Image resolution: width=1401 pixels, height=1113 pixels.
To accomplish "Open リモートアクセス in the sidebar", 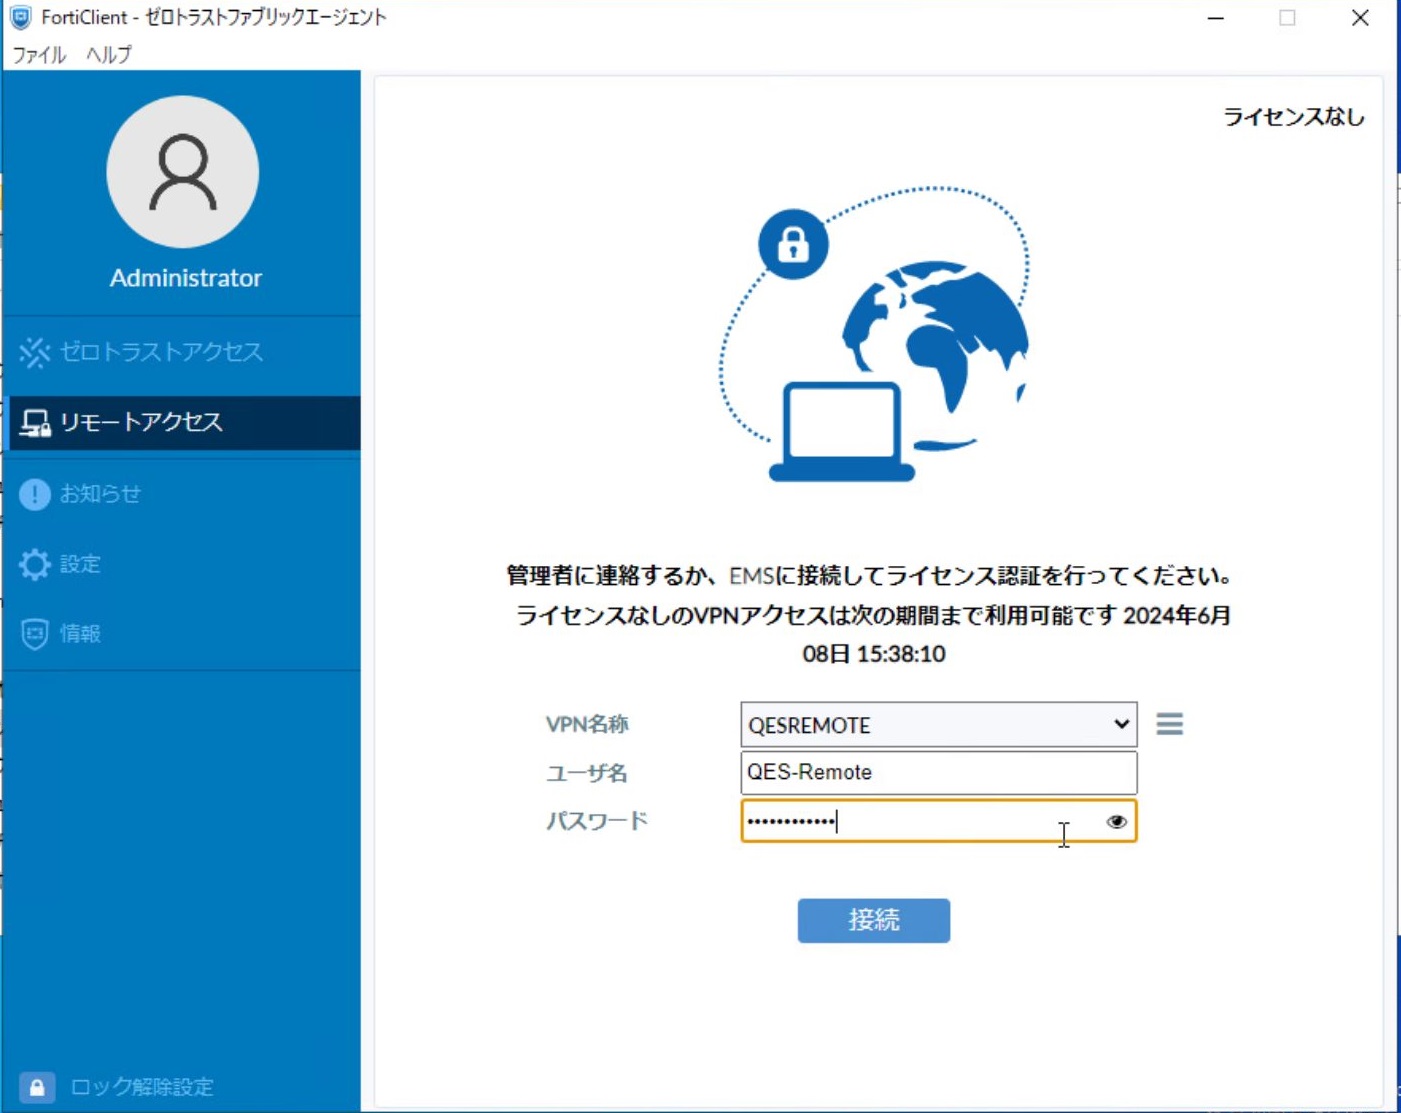I will (x=185, y=422).
